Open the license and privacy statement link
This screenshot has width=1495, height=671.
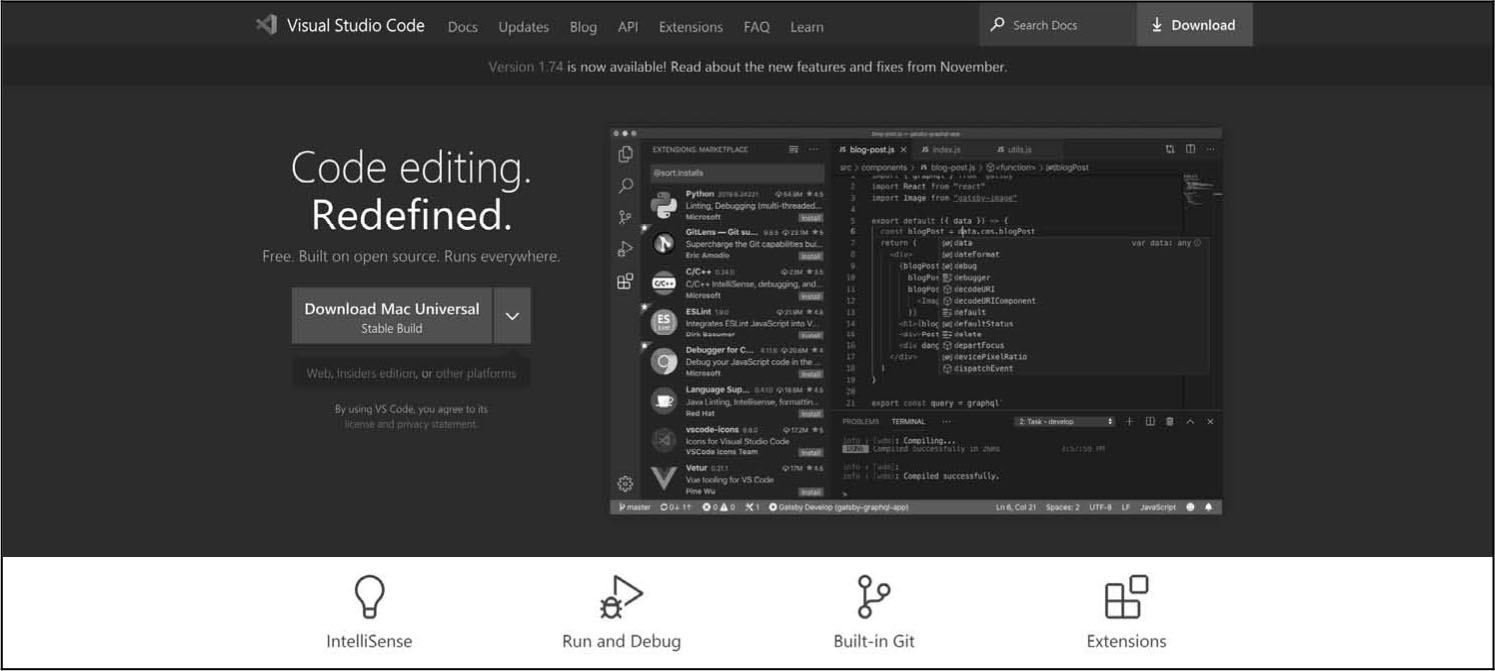pos(411,424)
